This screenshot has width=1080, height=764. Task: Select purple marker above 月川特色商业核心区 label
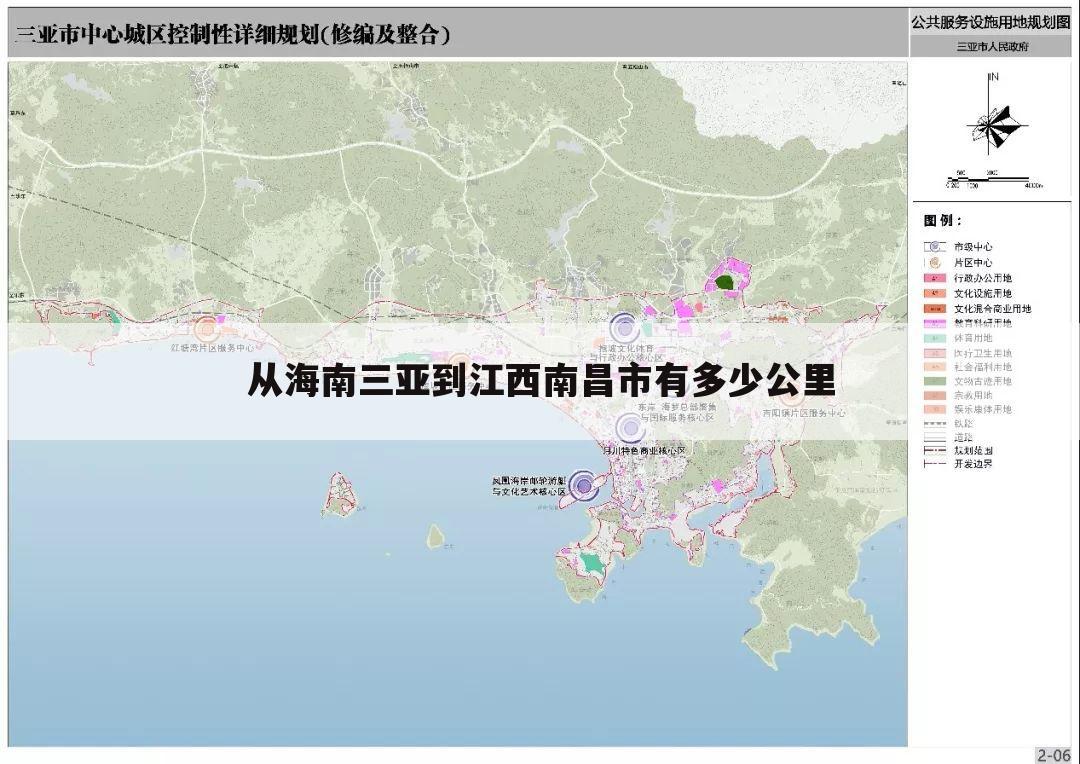630,428
